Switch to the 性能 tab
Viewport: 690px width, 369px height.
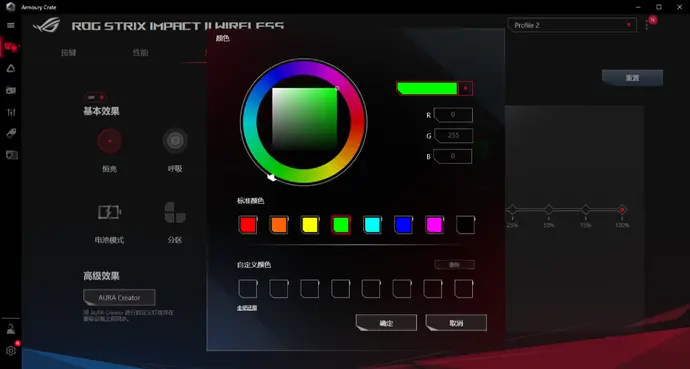(x=140, y=53)
